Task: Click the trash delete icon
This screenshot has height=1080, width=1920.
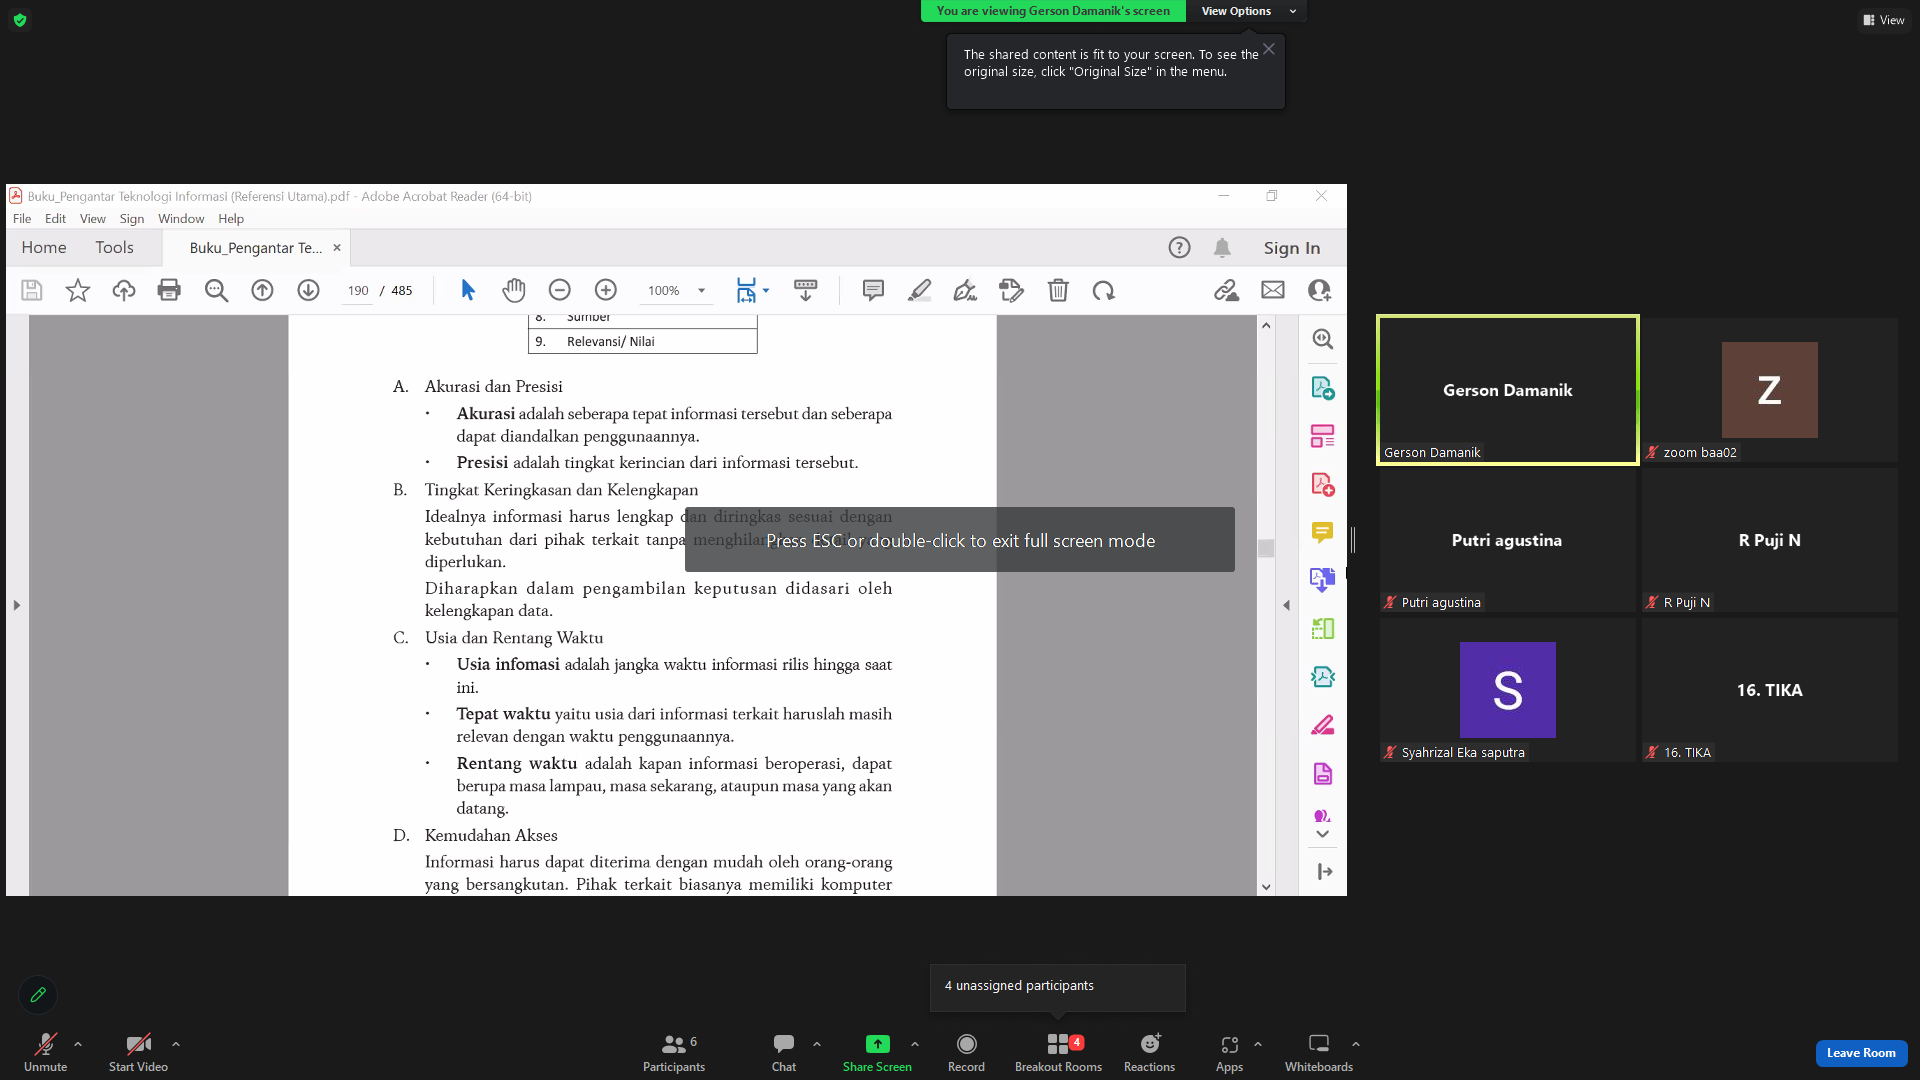Action: (1058, 290)
